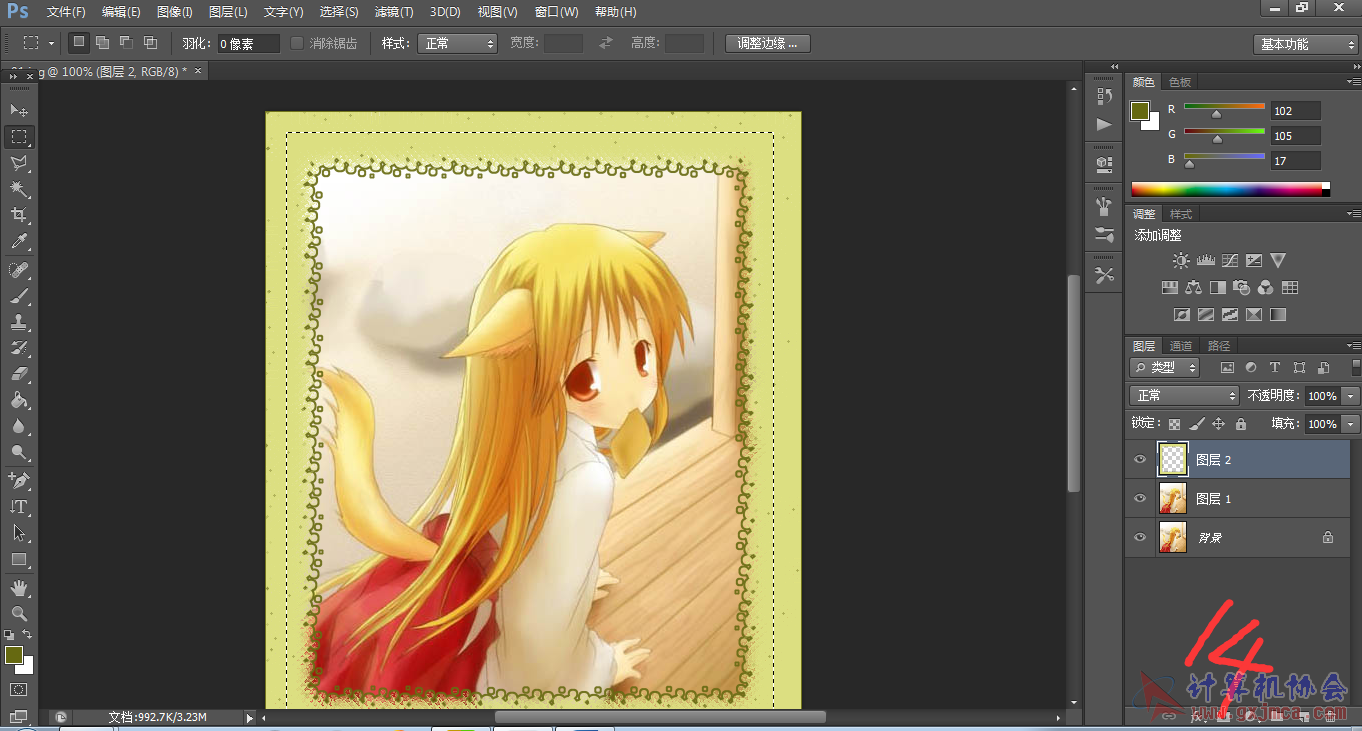Add a Brightness/Contrast adjustment
Screen dimensions: 1362x731
click(1181, 261)
